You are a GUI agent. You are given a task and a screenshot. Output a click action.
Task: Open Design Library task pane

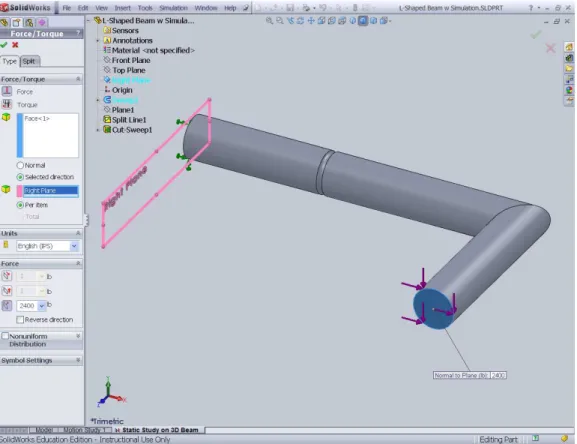click(569, 58)
